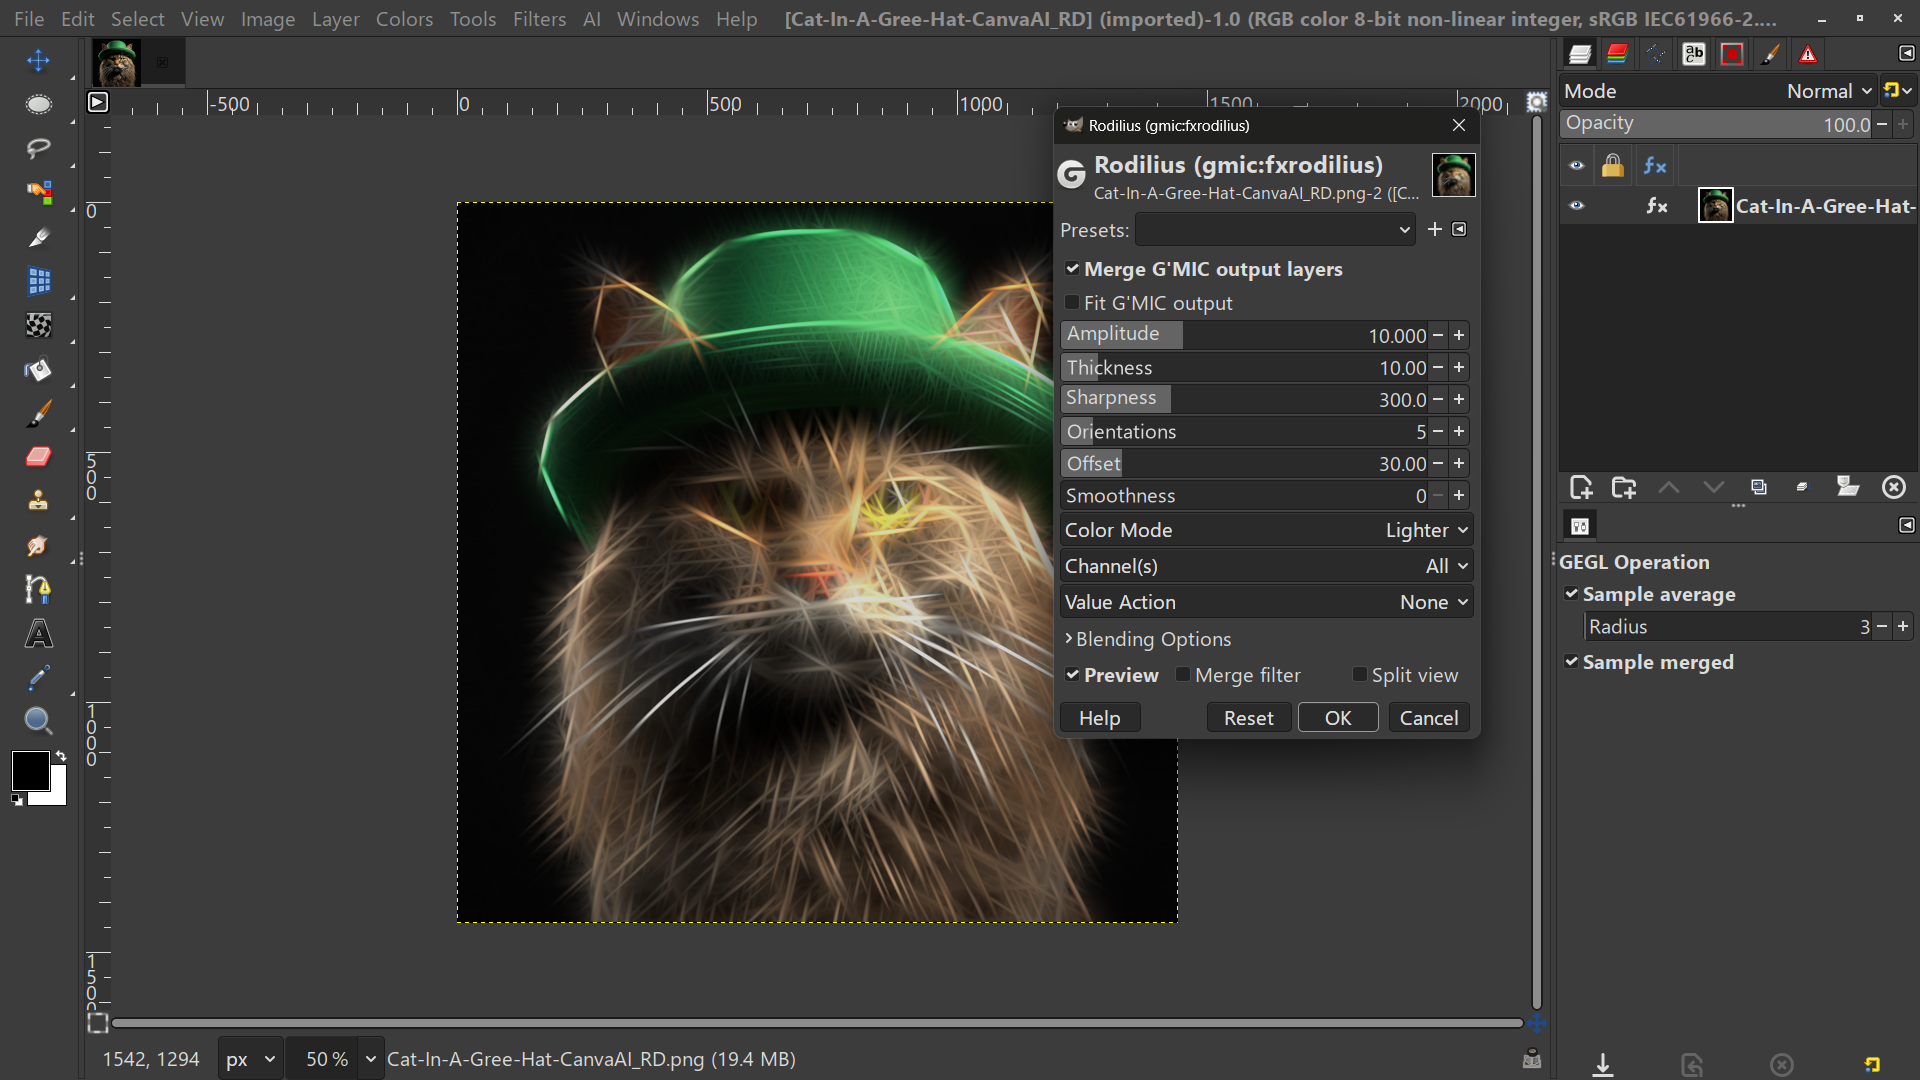Image resolution: width=1920 pixels, height=1080 pixels.
Task: Click Reset in the Rodilius dialog
Action: 1248,718
